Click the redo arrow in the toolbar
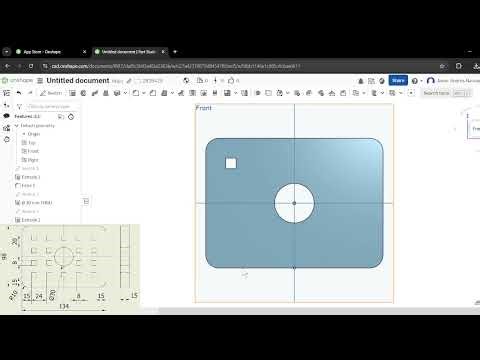Viewport: 480px width, 360px height. [30, 93]
